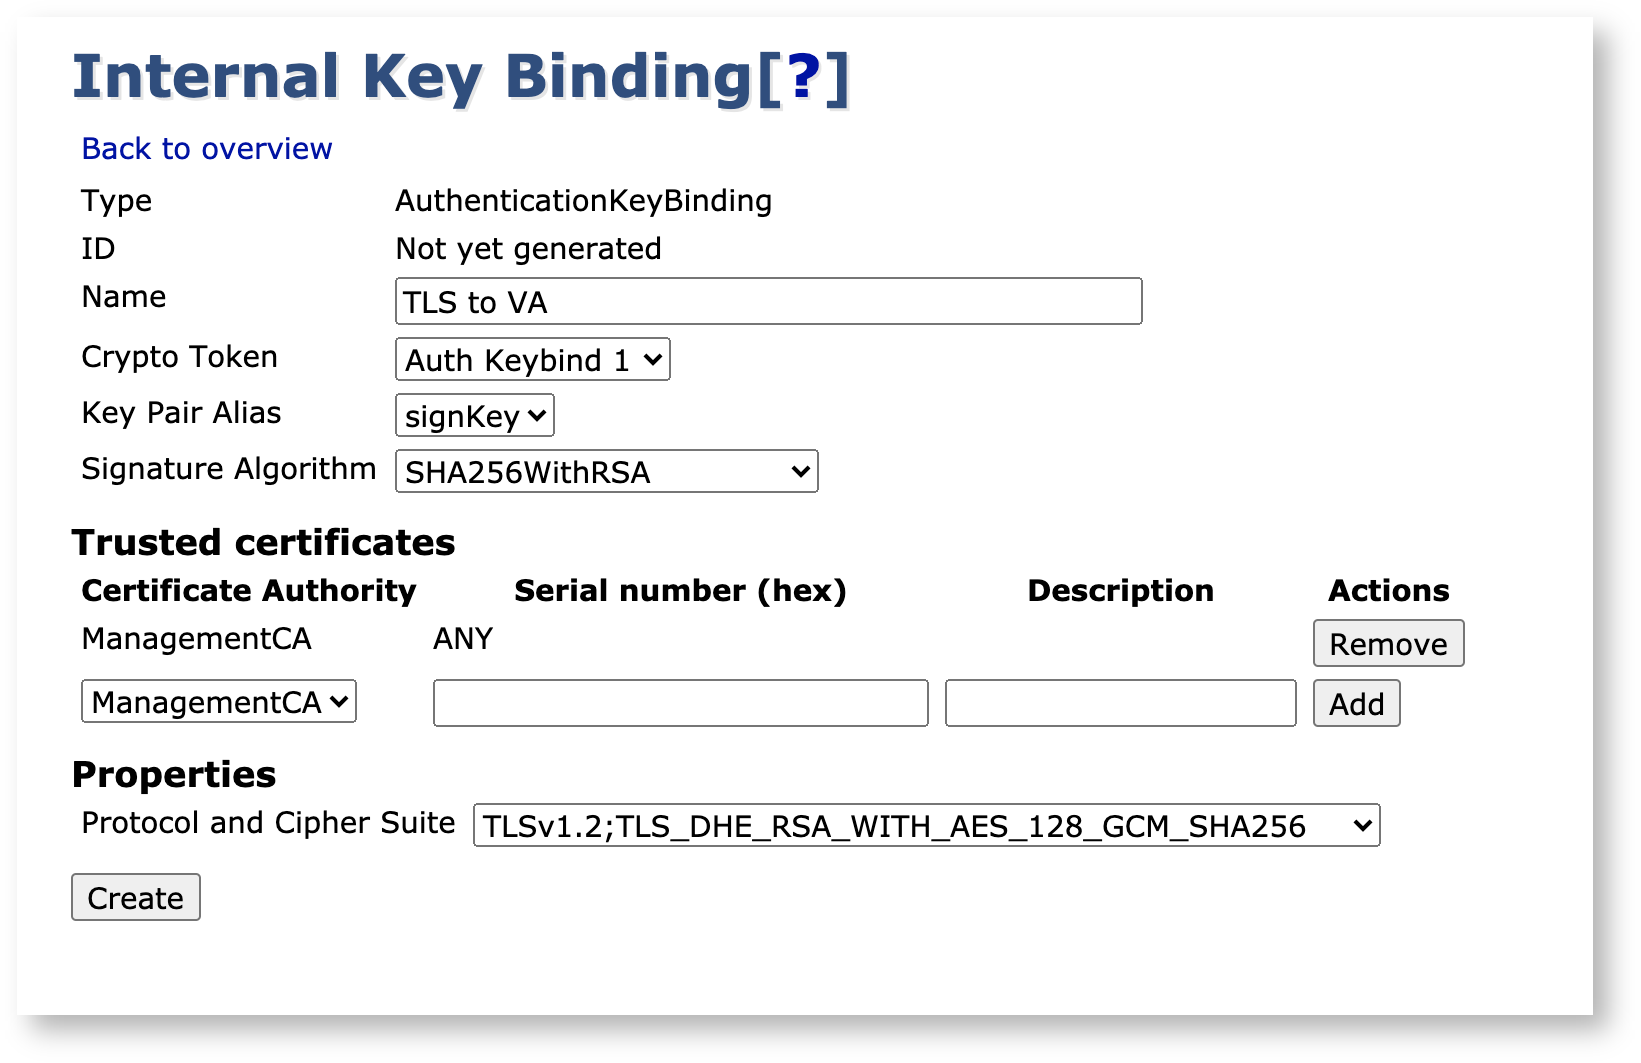
Task: Click the Properties section heading
Action: (174, 775)
